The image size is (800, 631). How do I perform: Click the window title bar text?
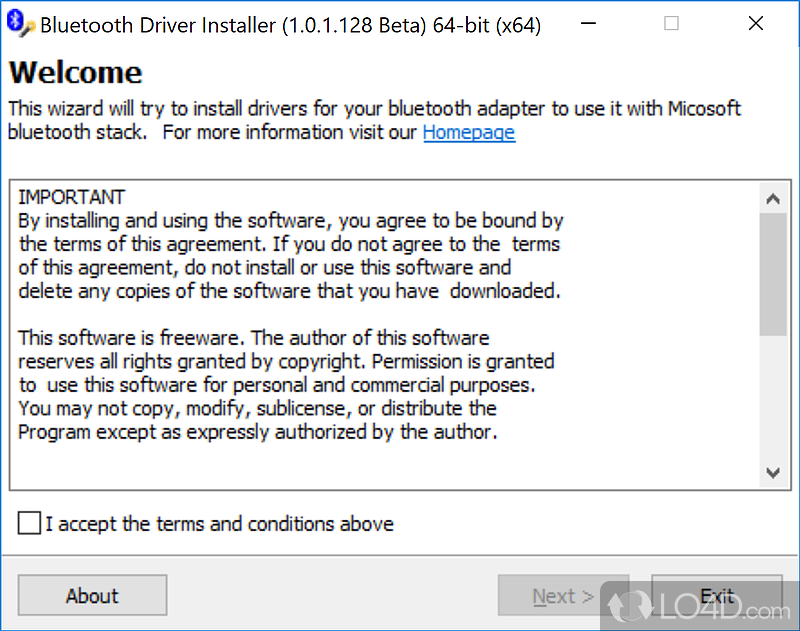click(290, 25)
